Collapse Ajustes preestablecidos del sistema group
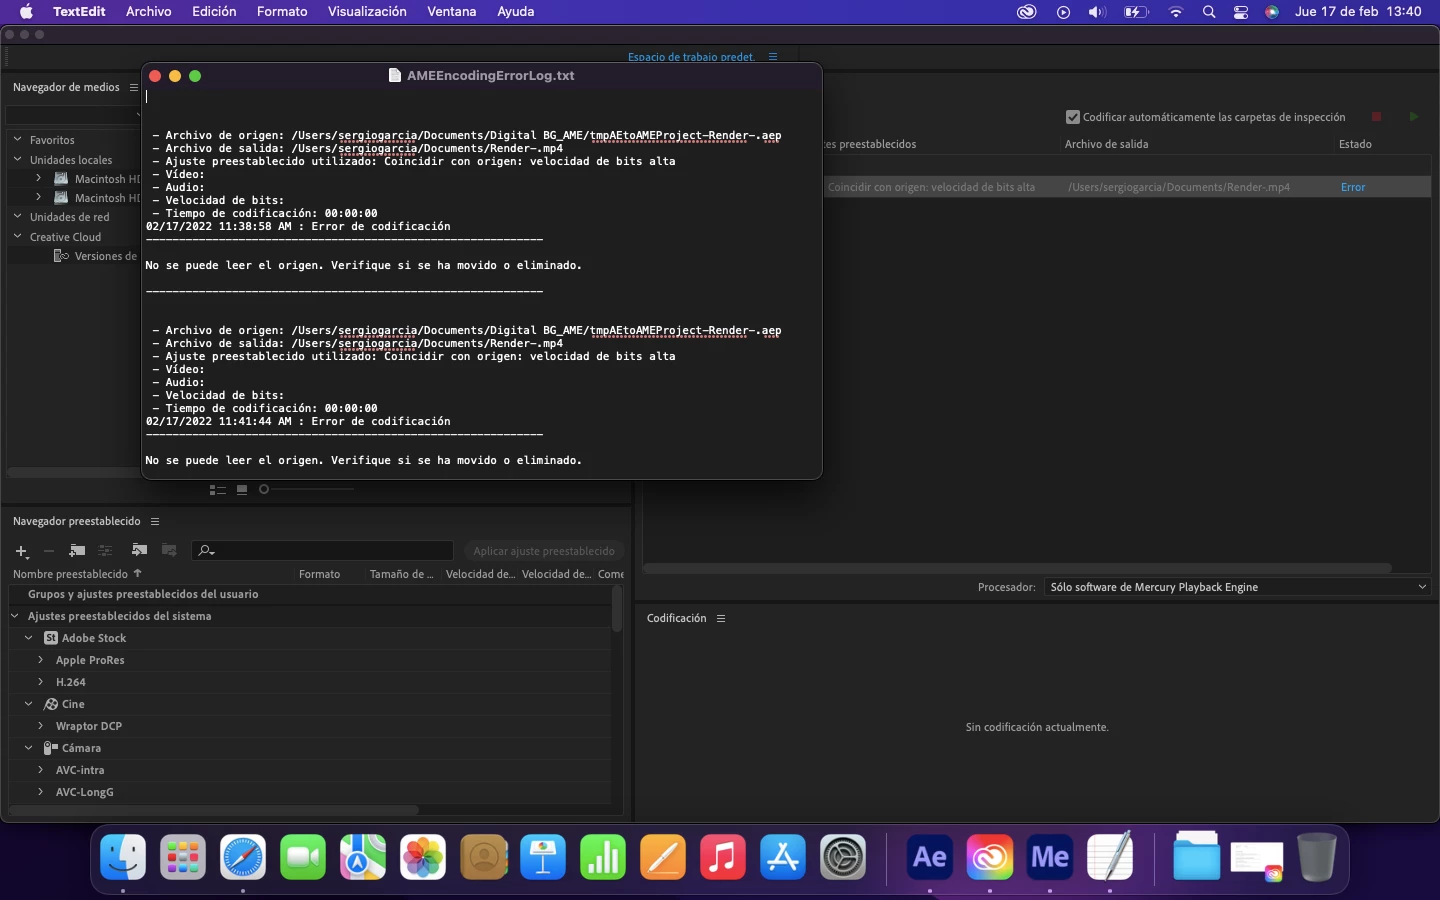Viewport: 1440px width, 900px height. pyautogui.click(x=15, y=616)
